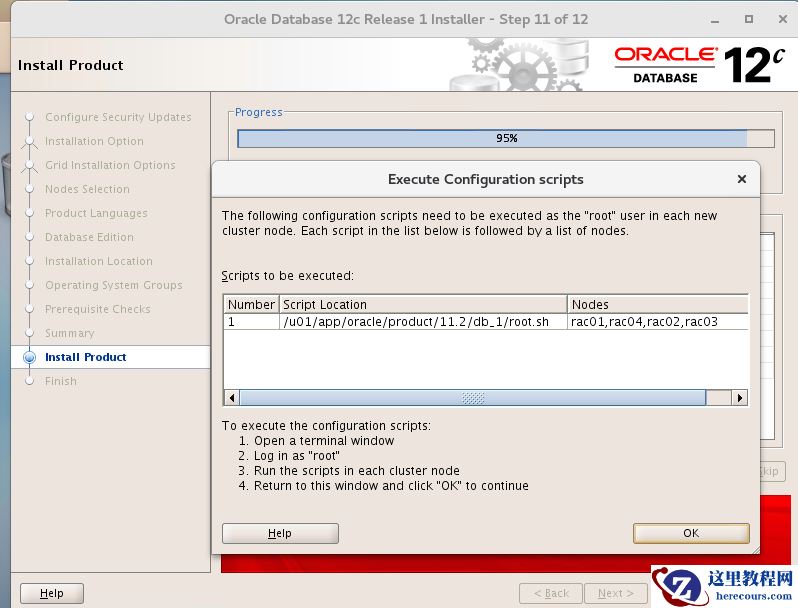This screenshot has width=798, height=608.
Task: Select Summary step in sidebar
Action: tap(70, 333)
